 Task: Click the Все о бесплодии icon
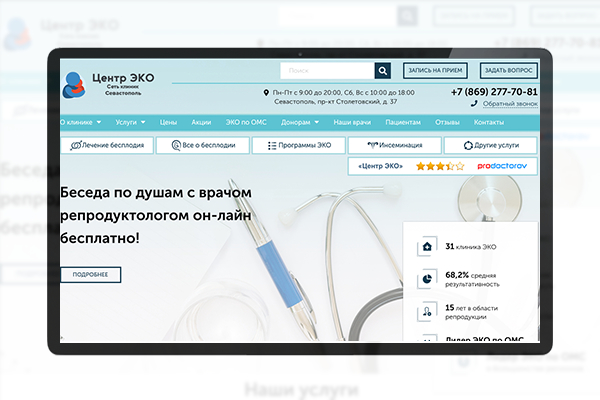(176, 145)
